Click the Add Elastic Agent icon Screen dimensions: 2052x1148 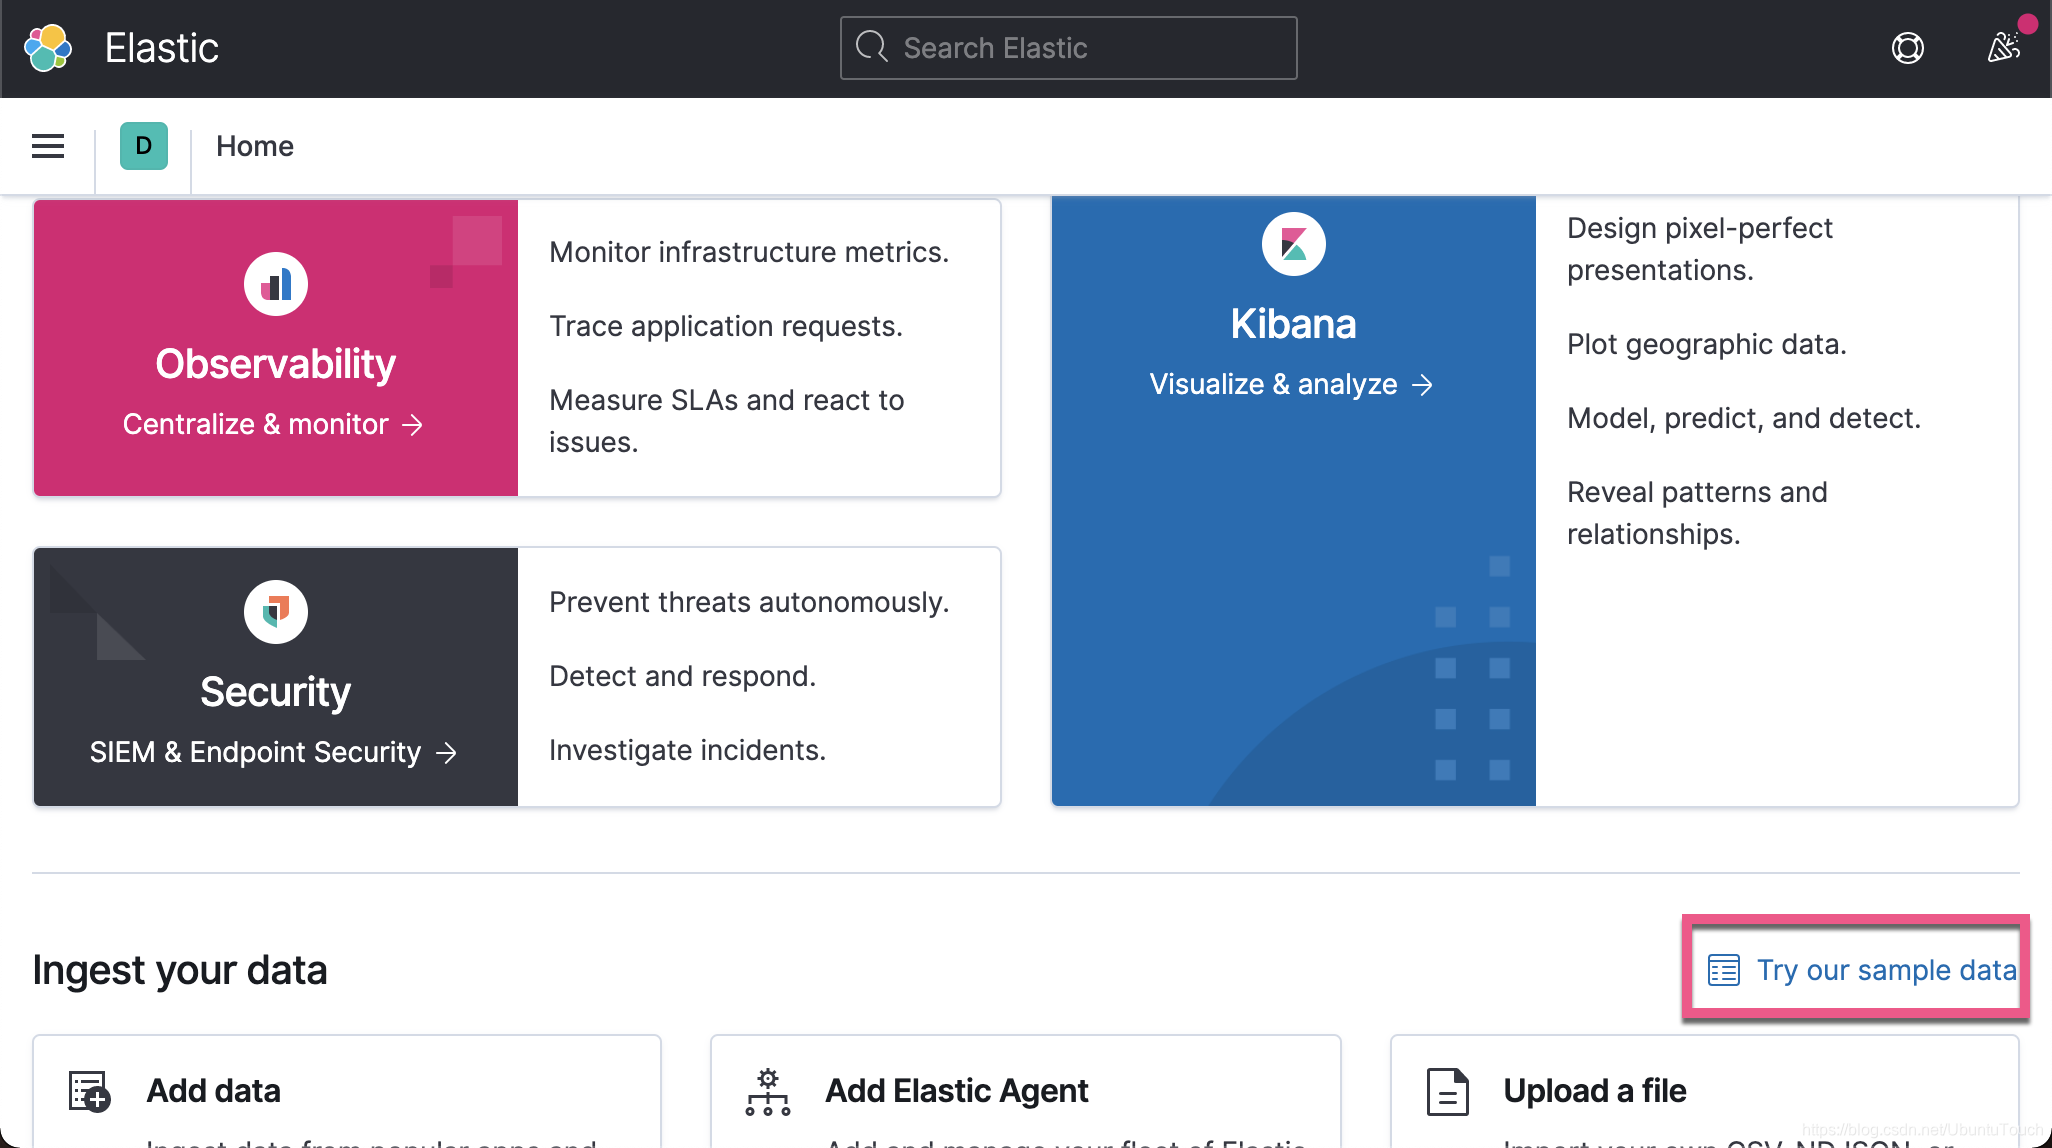click(767, 1091)
